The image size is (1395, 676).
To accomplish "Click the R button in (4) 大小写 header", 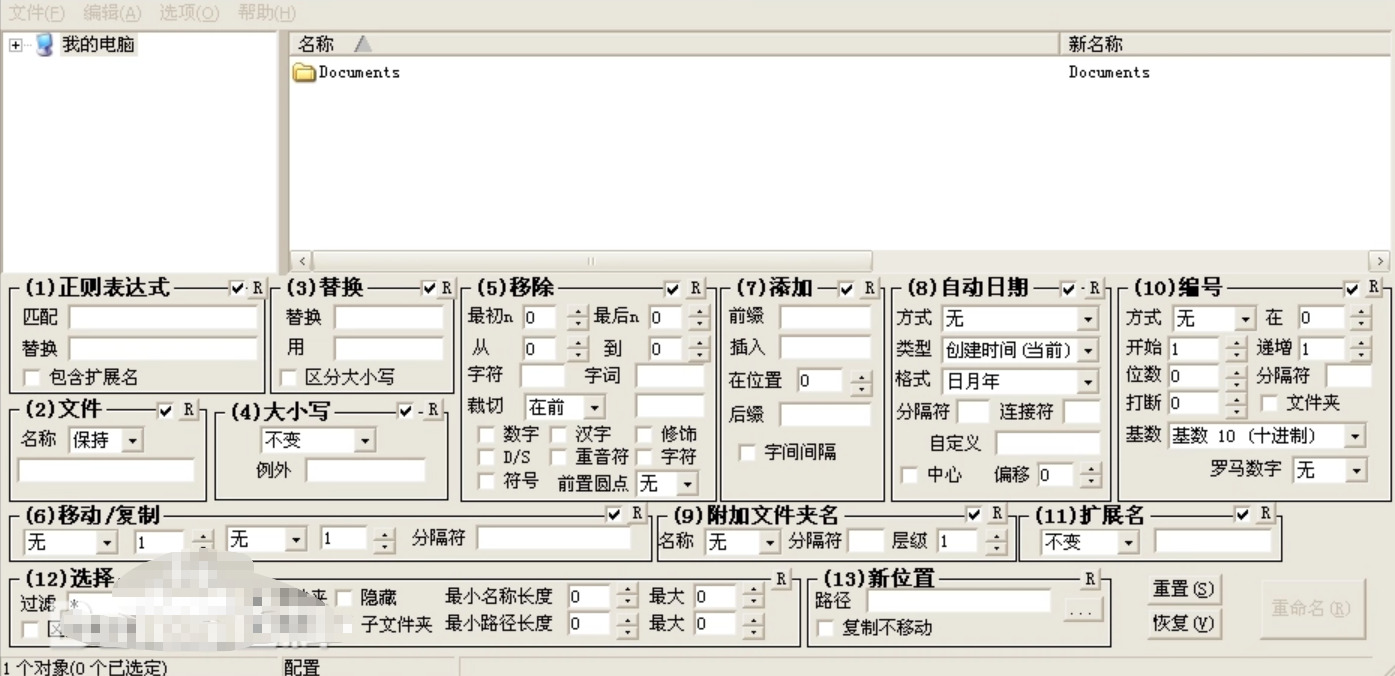I will pos(432,410).
